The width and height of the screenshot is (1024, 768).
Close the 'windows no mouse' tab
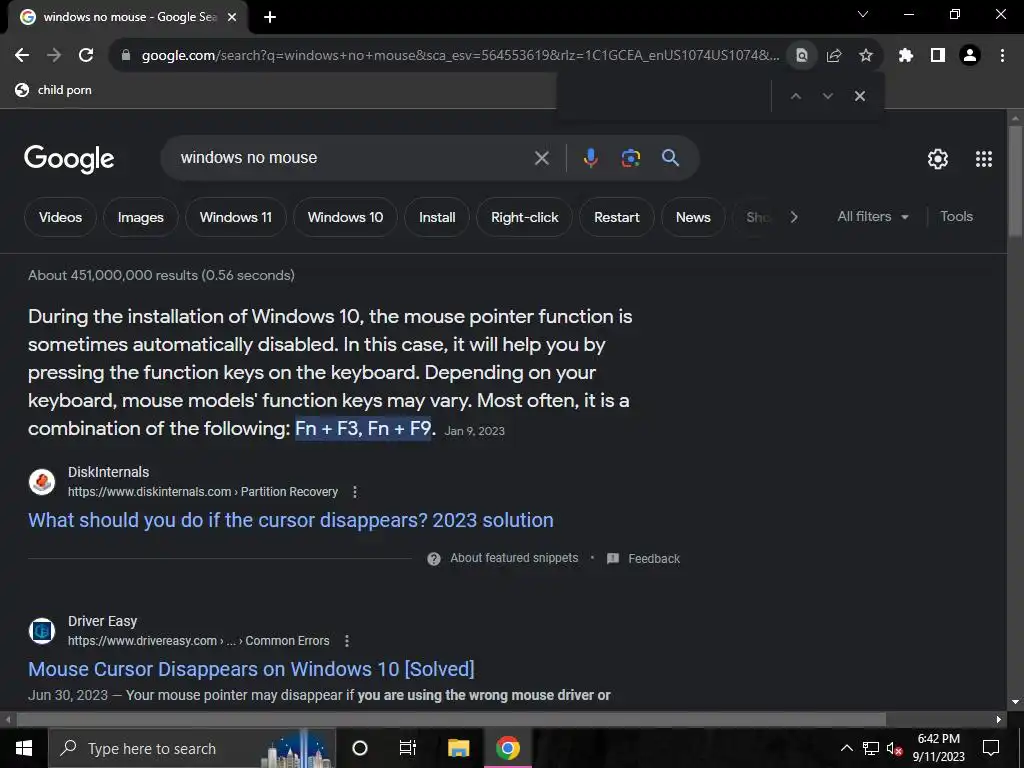point(232,18)
